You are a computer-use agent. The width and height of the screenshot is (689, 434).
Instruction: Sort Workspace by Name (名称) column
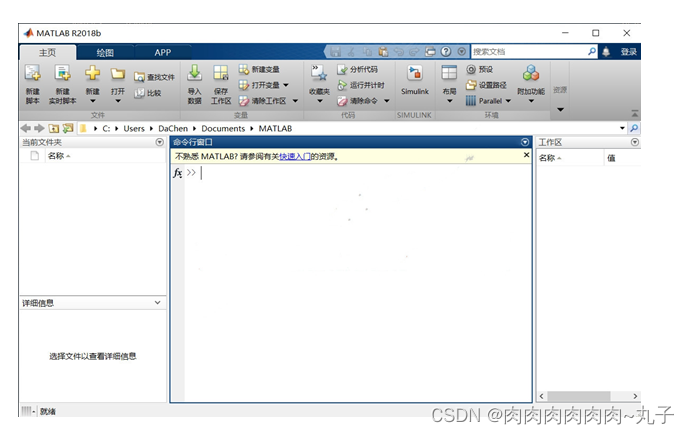(x=569, y=158)
